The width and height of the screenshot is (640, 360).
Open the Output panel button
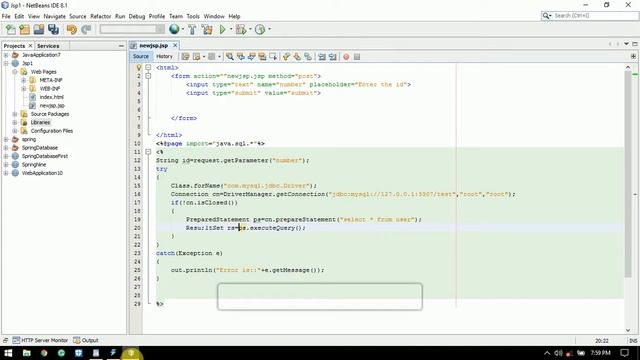pos(86,340)
